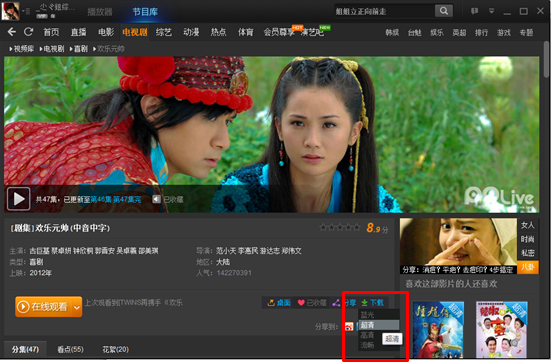Switch to the 播放器 tab
Viewport: 551px width, 362px height.
(x=100, y=12)
